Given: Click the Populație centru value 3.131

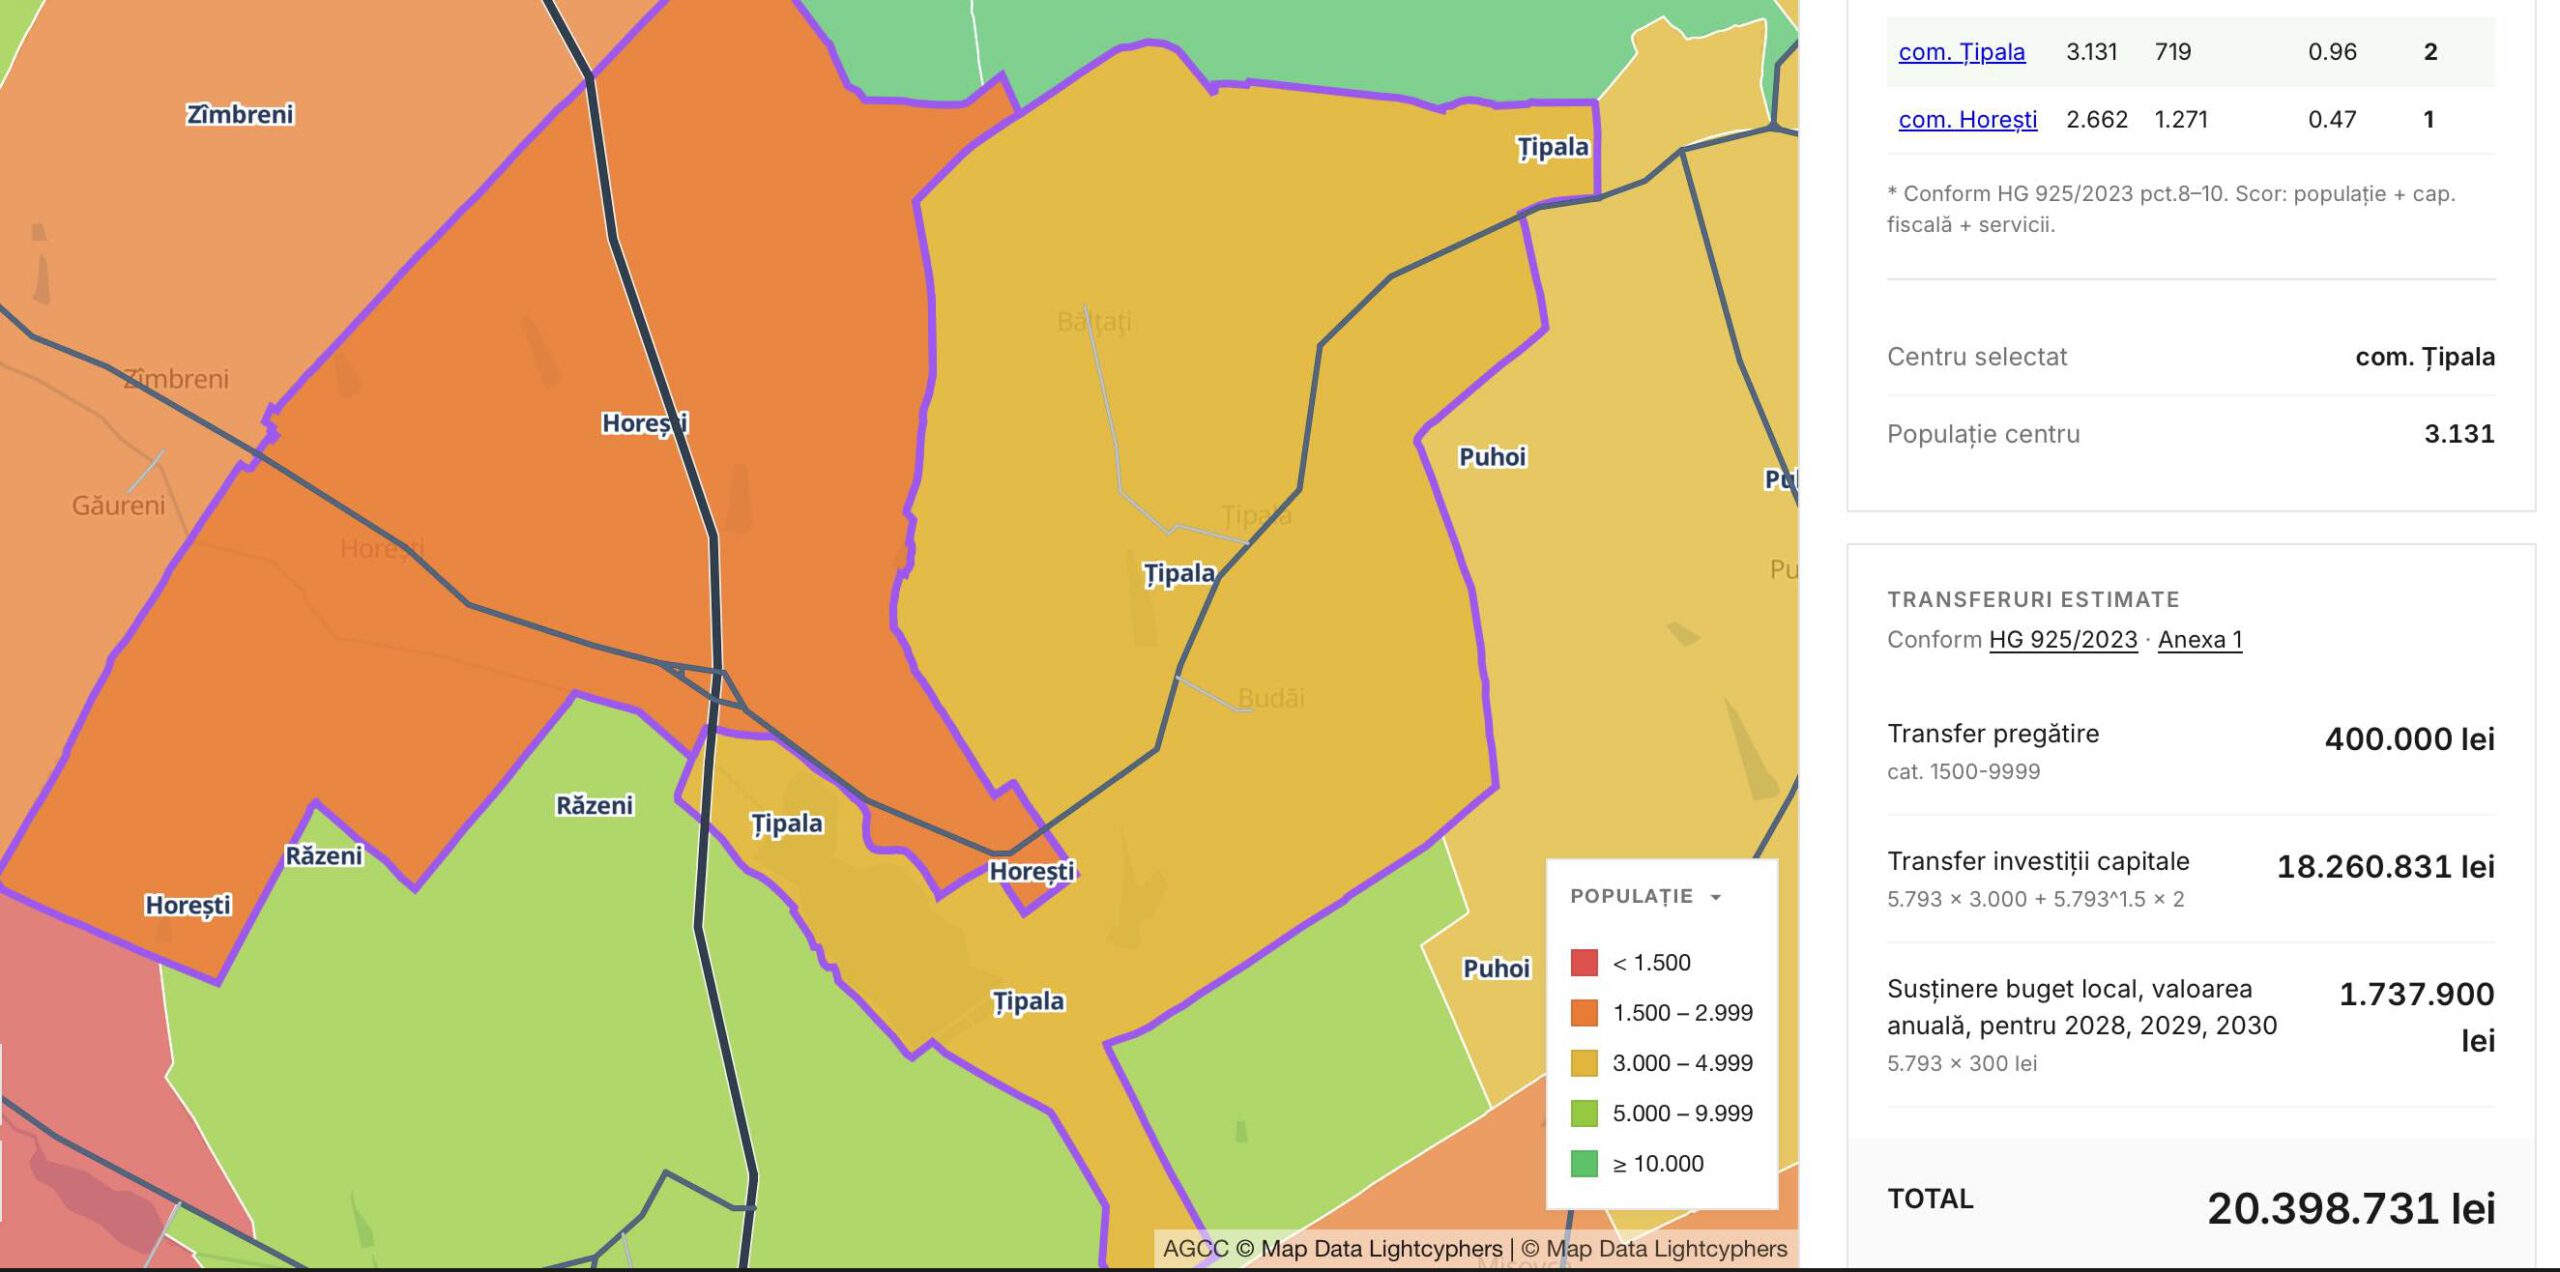Looking at the screenshot, I should (x=2458, y=434).
